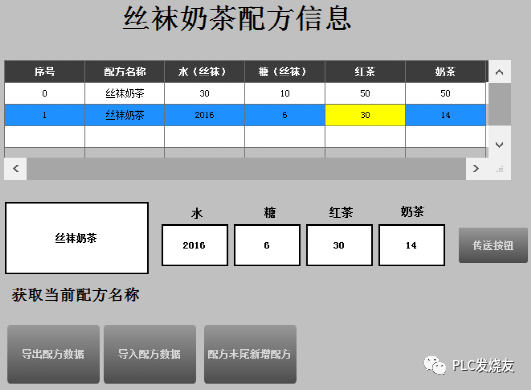
Task: Click the cell with value 2016 in table
Action: tap(204, 115)
